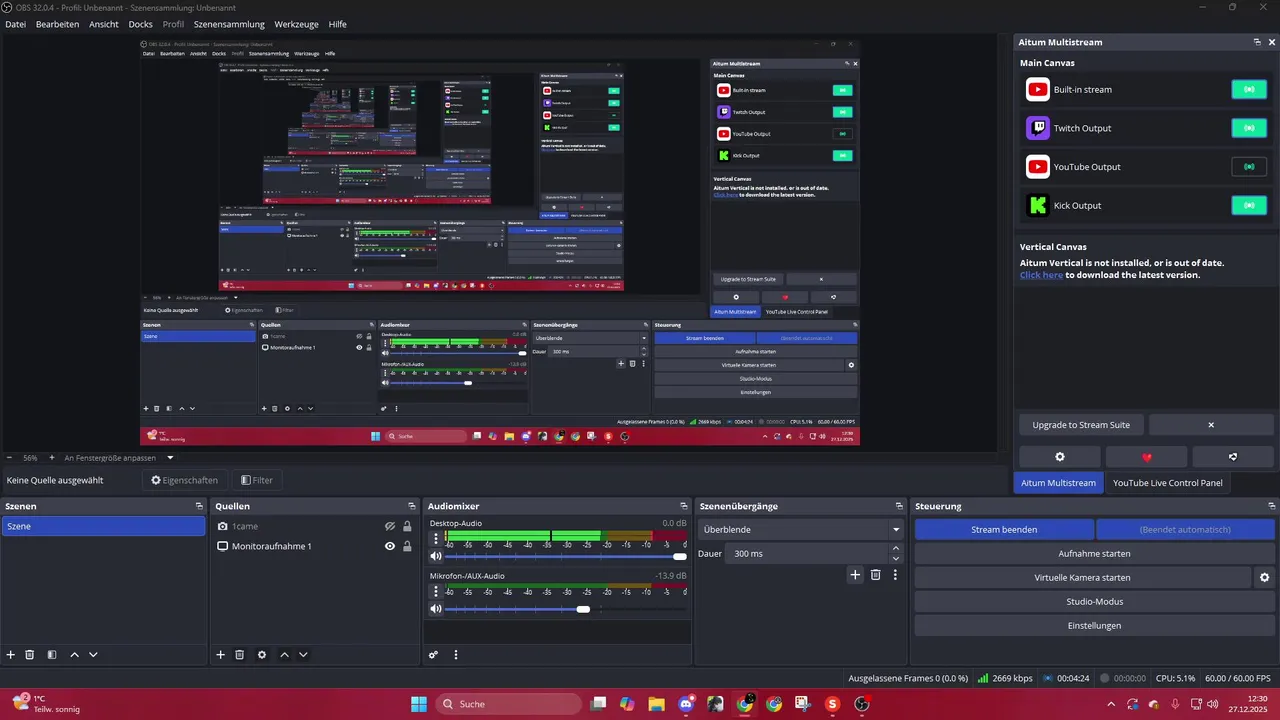
Task: Click the Desktop-Audio volume slider
Action: 565,556
